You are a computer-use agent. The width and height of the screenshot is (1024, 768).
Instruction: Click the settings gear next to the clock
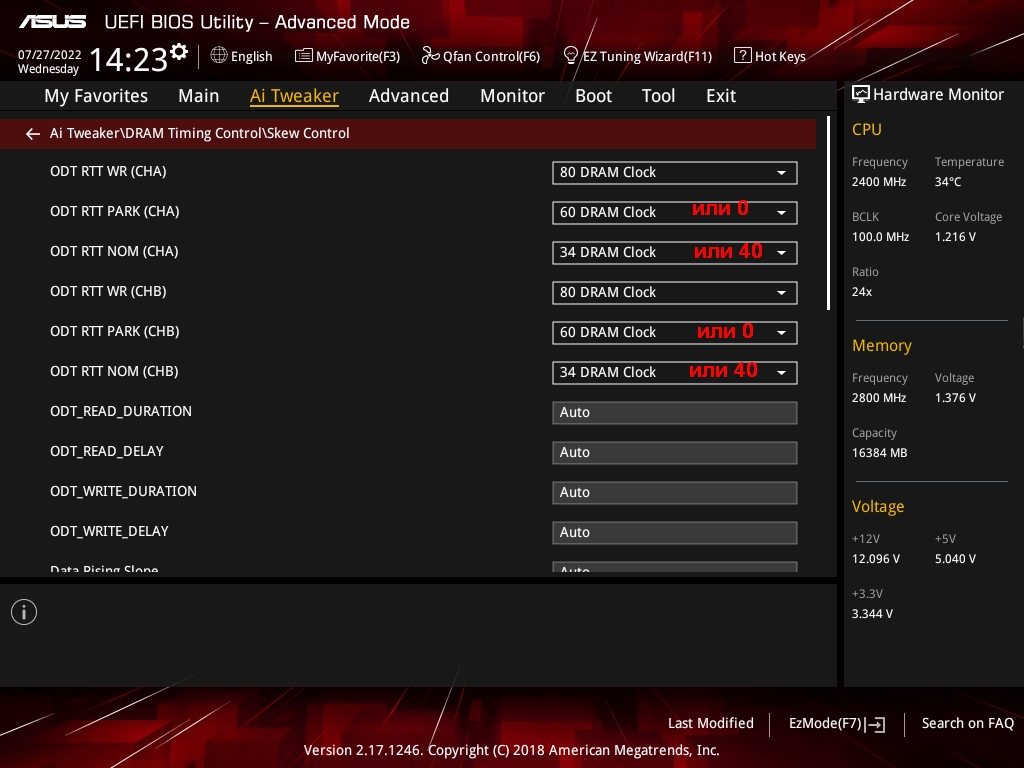tap(179, 52)
